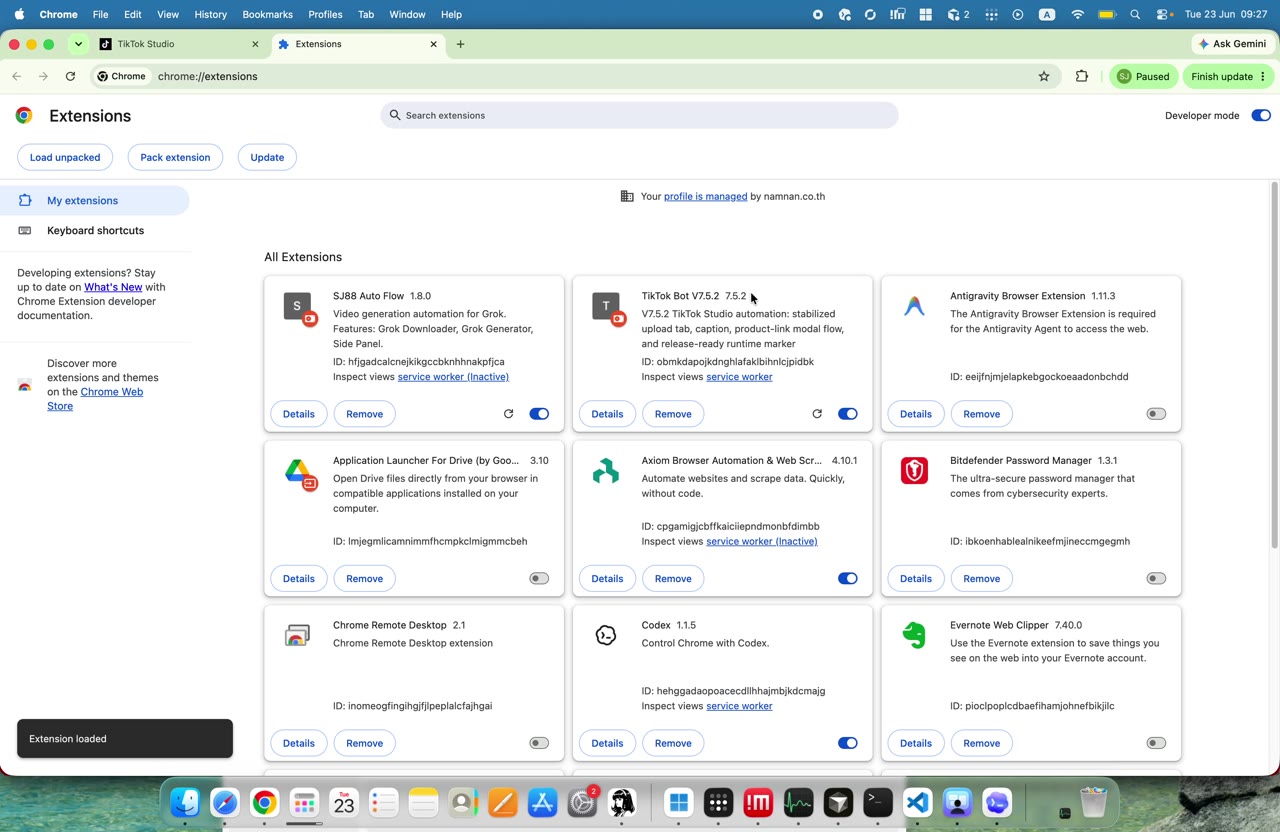This screenshot has width=1280, height=832.
Task: Click the Bitdefender Password Manager shield icon
Action: pos(914,471)
